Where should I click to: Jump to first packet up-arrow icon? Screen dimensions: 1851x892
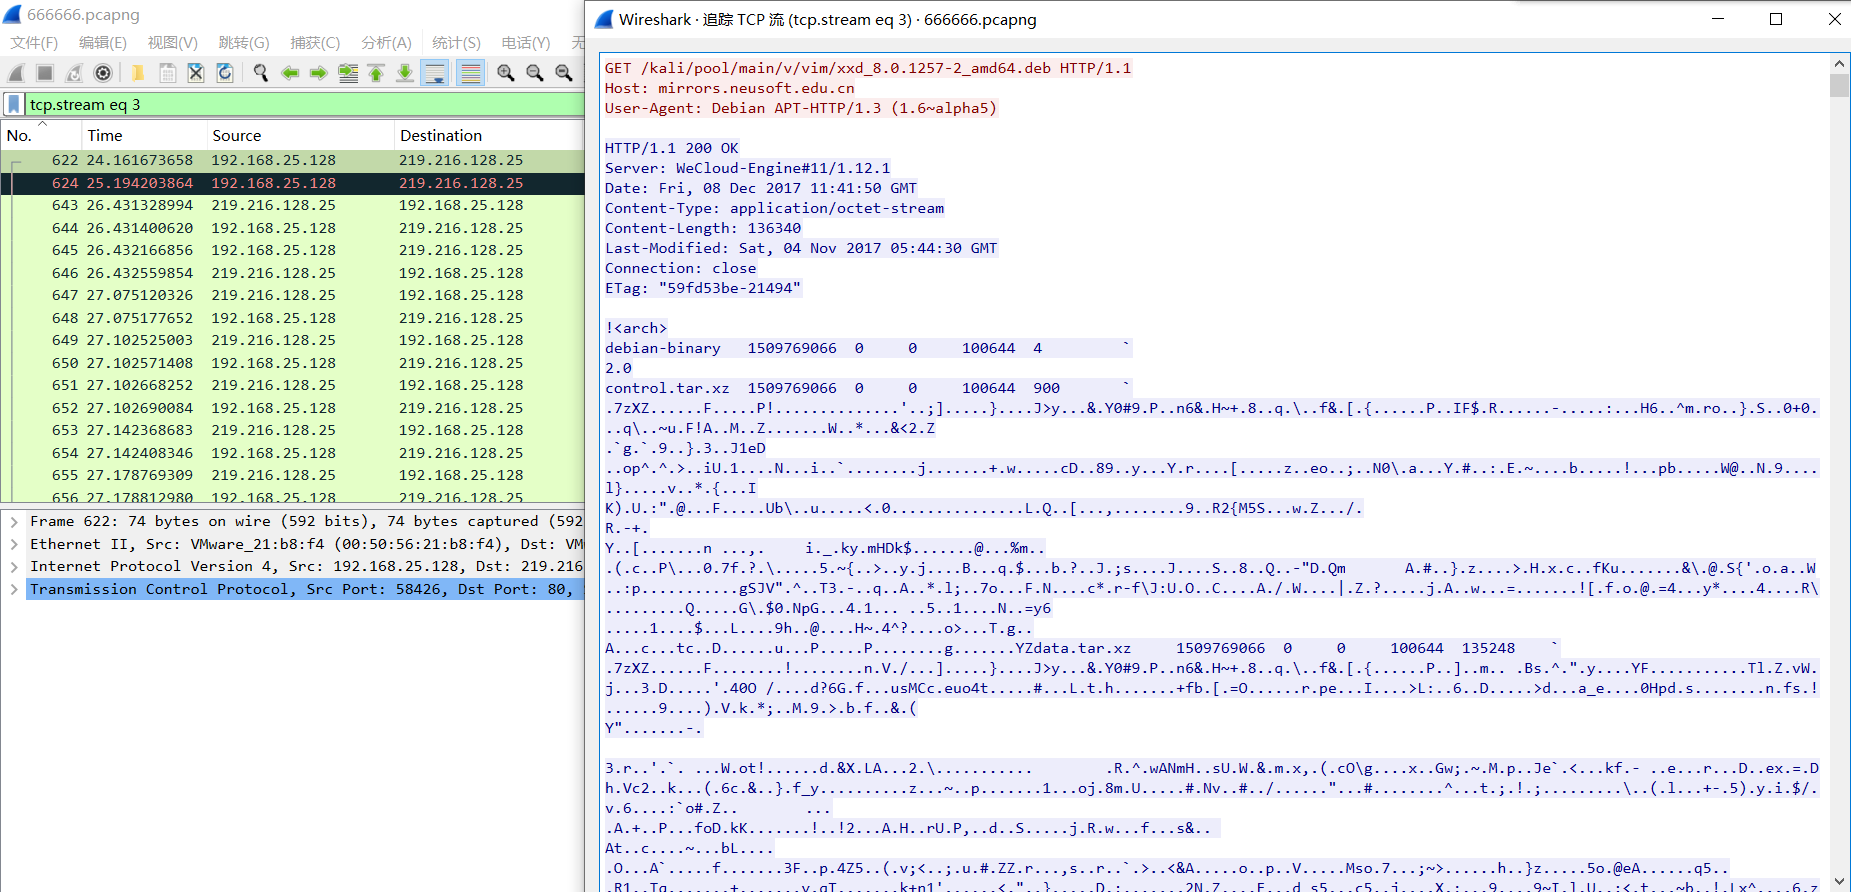tap(376, 73)
